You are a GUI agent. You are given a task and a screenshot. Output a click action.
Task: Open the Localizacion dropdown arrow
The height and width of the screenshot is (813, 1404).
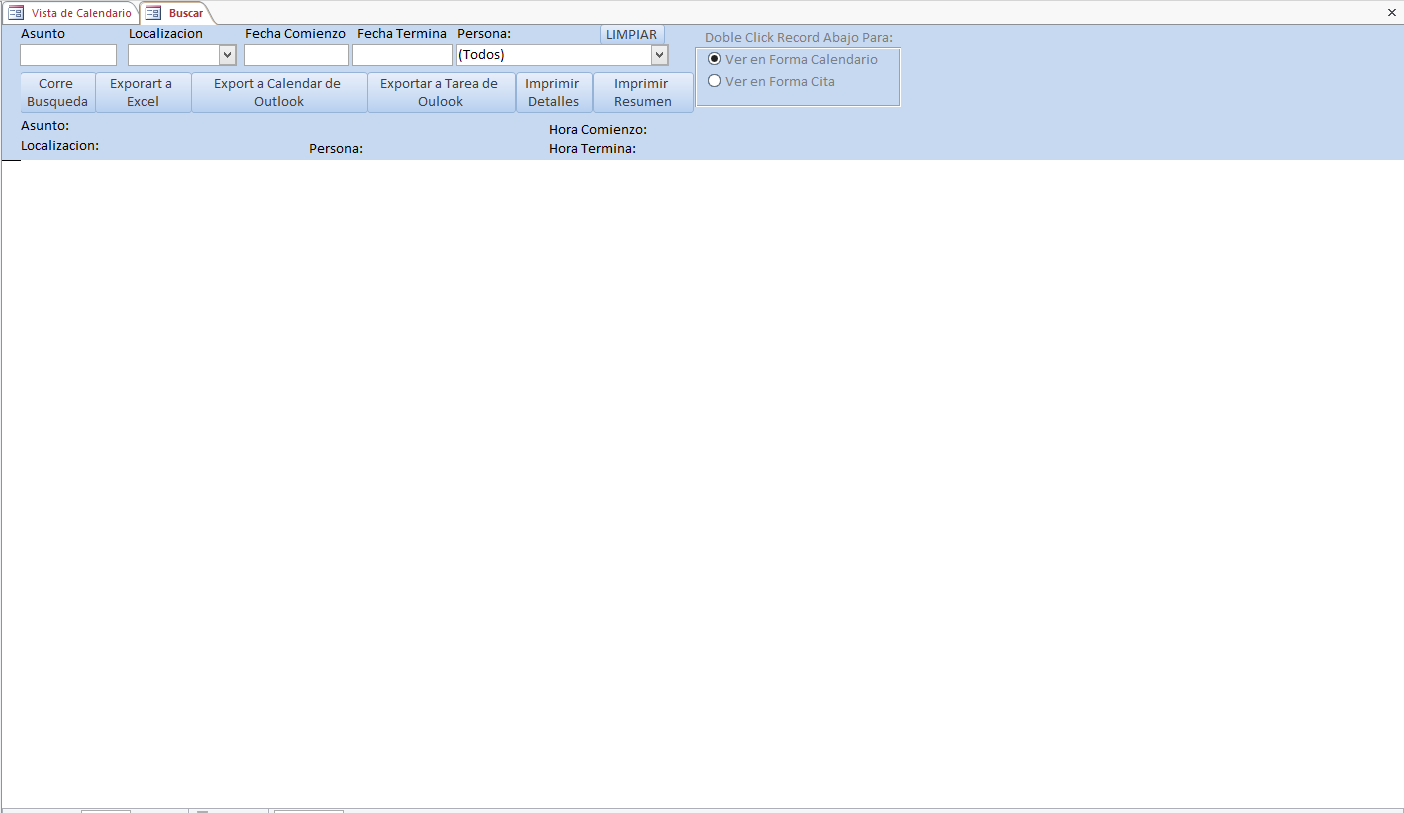click(227, 55)
